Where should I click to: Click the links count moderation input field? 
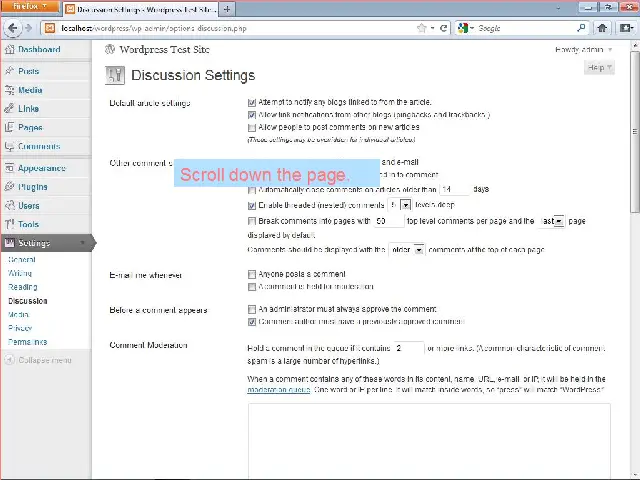(x=409, y=348)
